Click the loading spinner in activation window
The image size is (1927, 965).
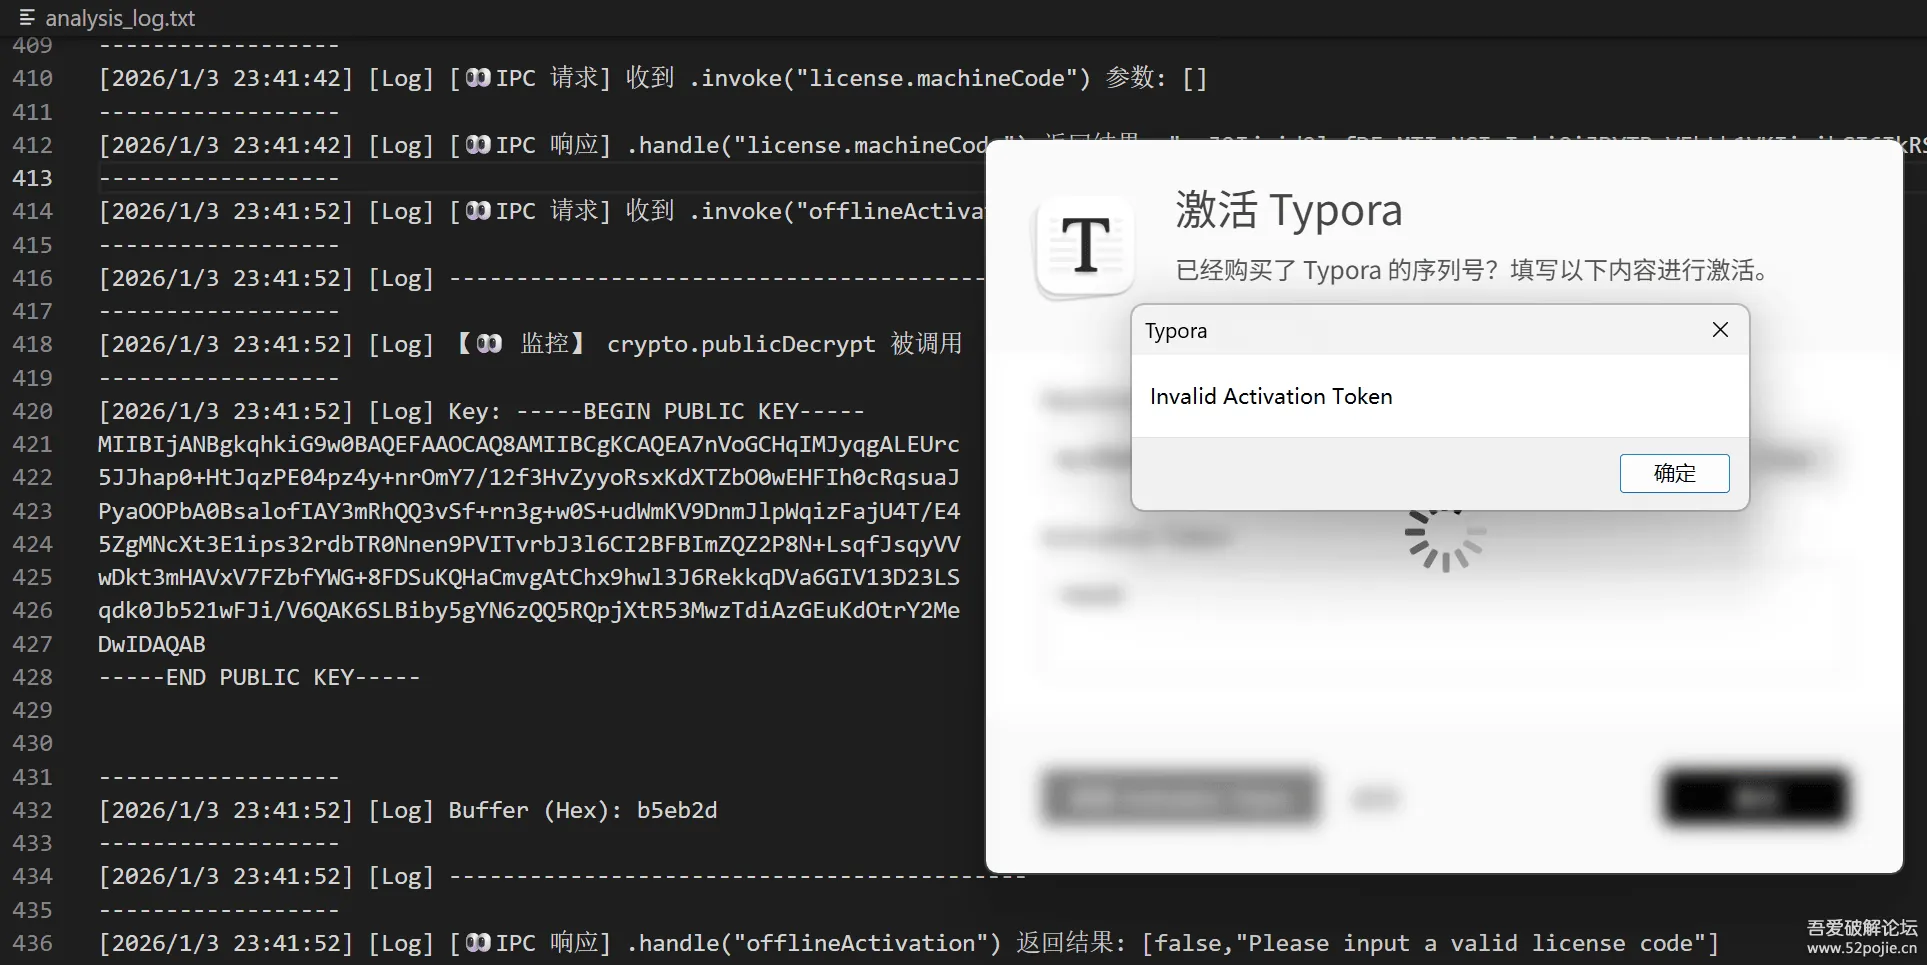click(x=1443, y=540)
